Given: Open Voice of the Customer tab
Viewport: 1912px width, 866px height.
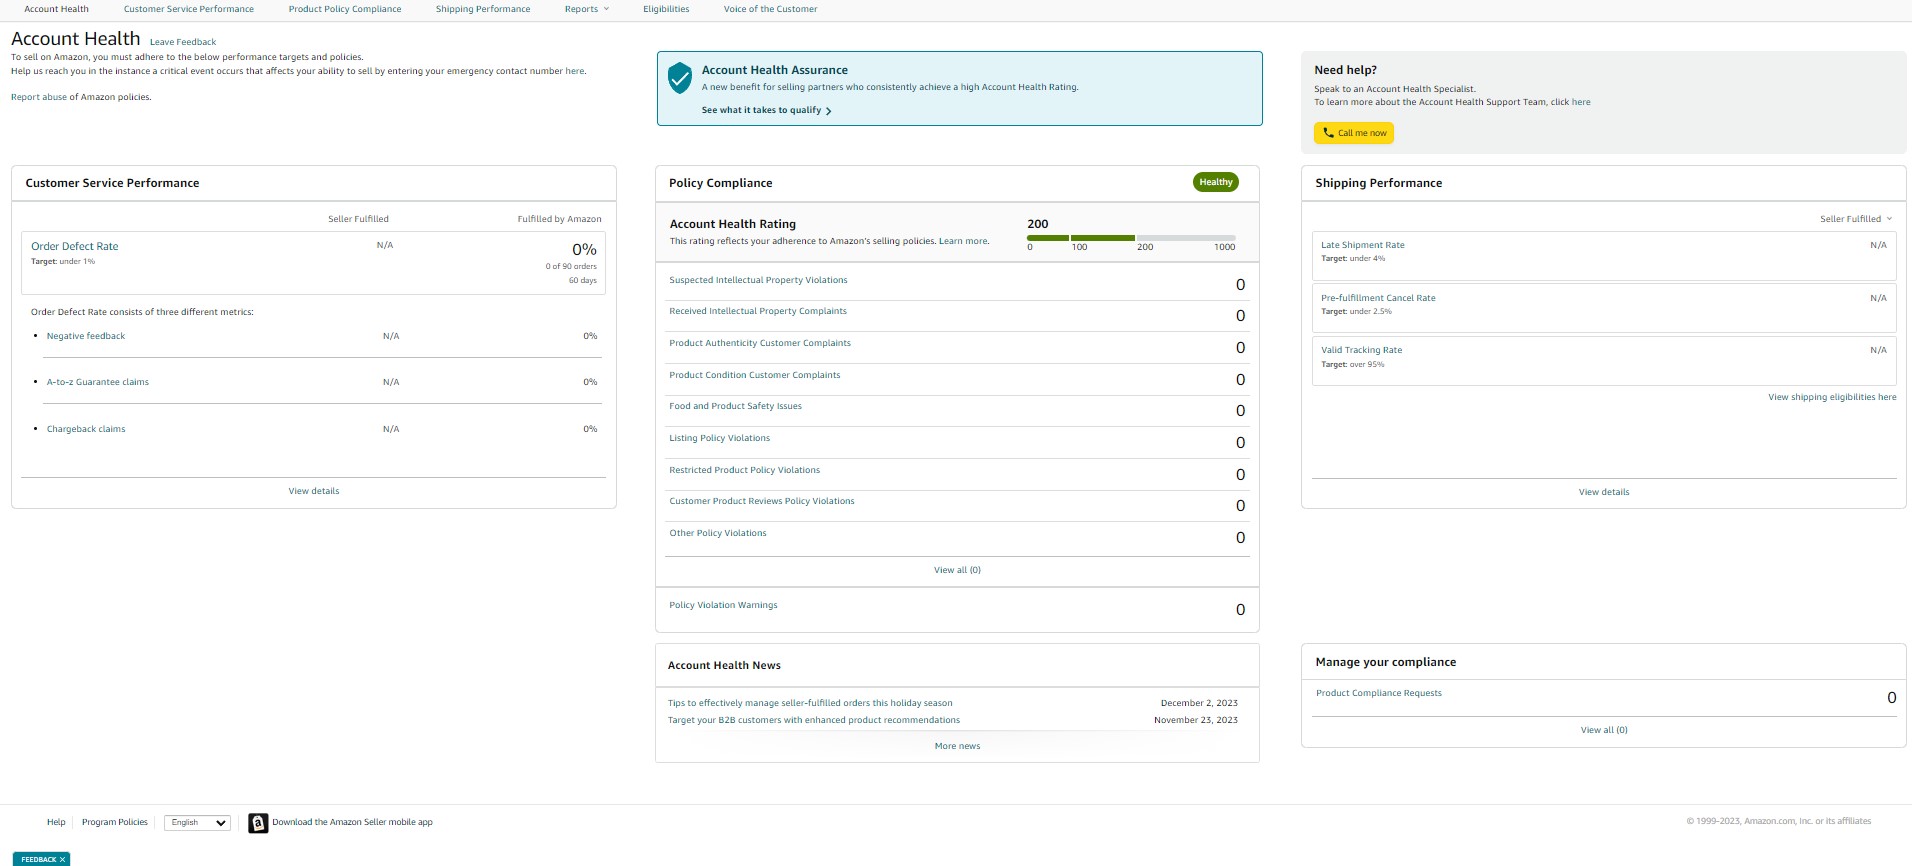Looking at the screenshot, I should pos(770,9).
